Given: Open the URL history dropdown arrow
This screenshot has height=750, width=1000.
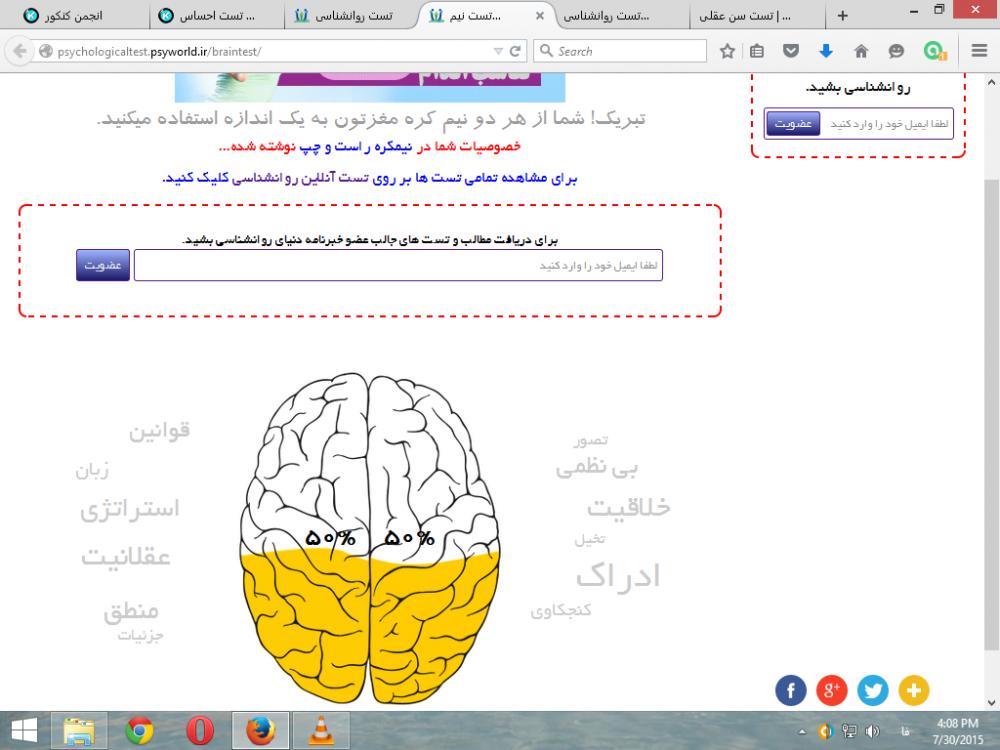Looking at the screenshot, I should (x=499, y=51).
